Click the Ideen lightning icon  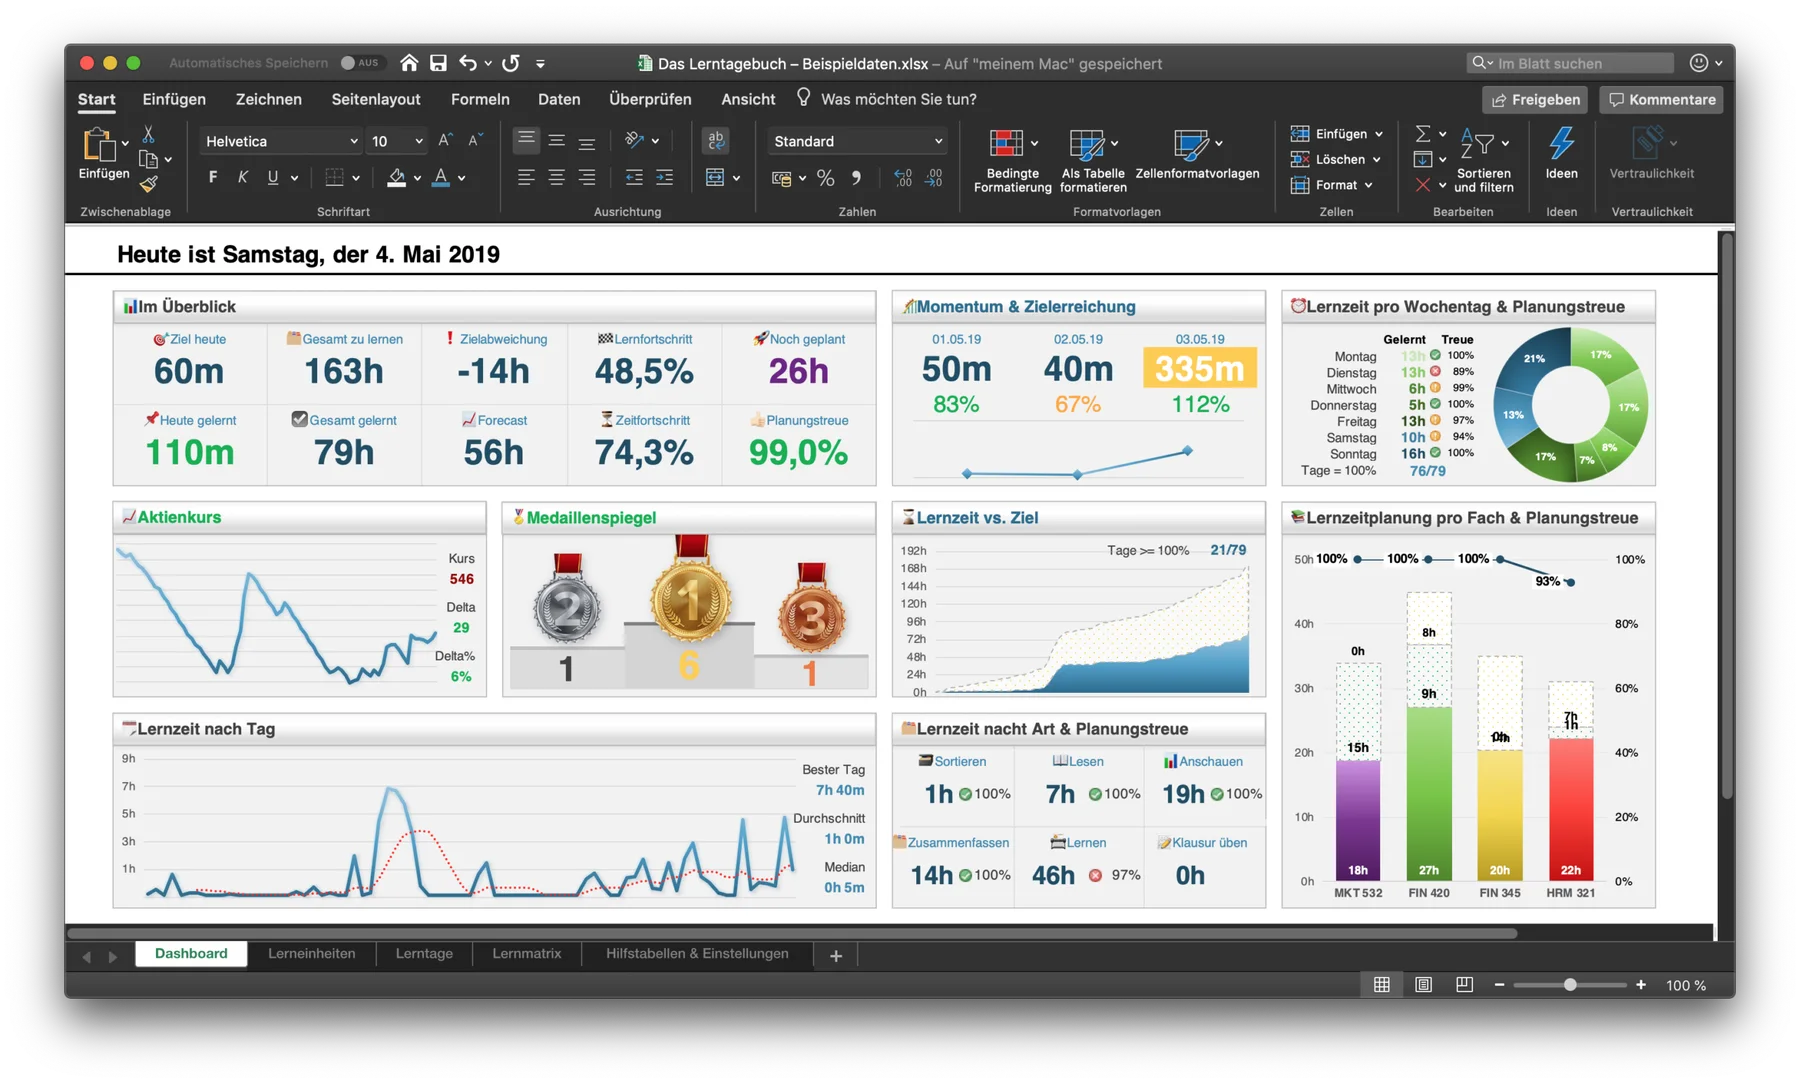(1561, 143)
